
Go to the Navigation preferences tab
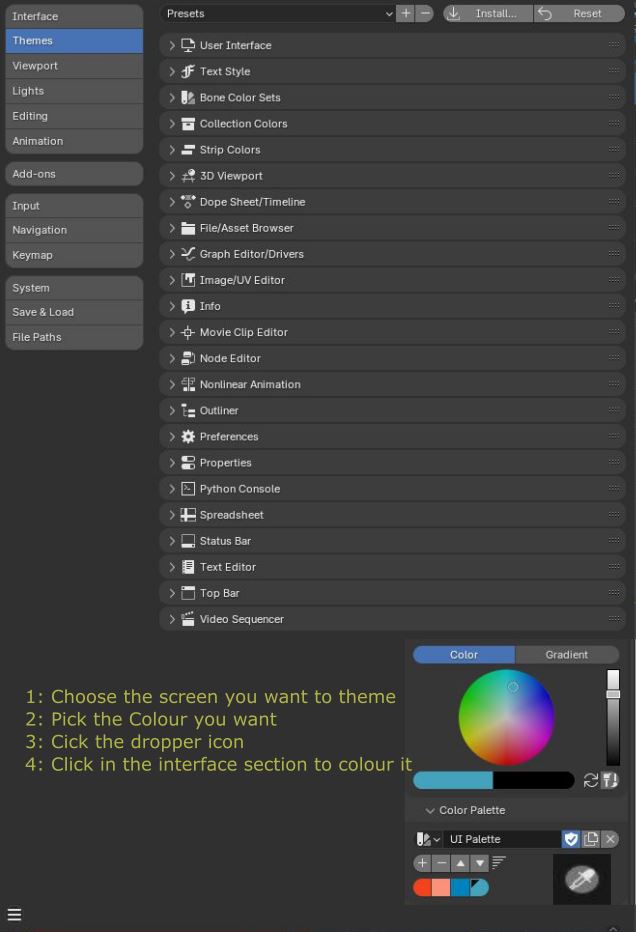(x=74, y=230)
